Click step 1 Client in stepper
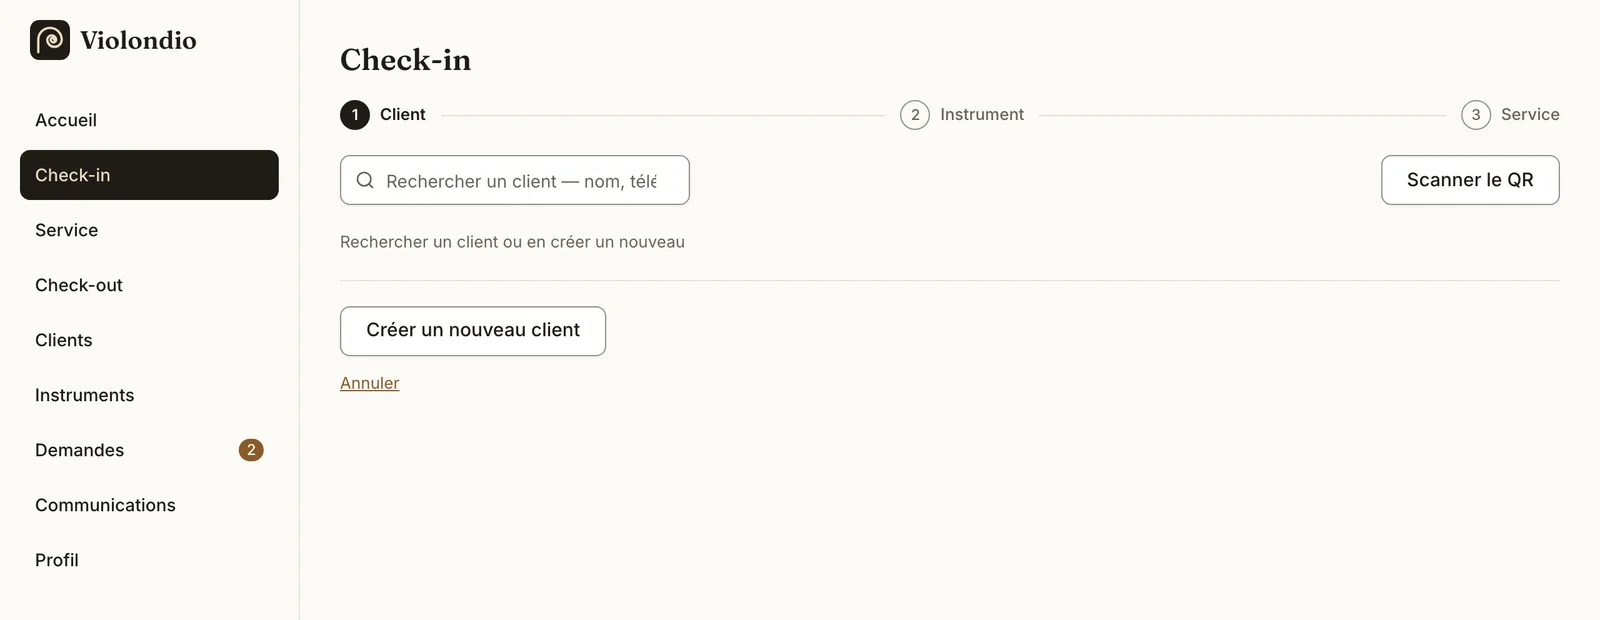The width and height of the screenshot is (1600, 620). [383, 115]
